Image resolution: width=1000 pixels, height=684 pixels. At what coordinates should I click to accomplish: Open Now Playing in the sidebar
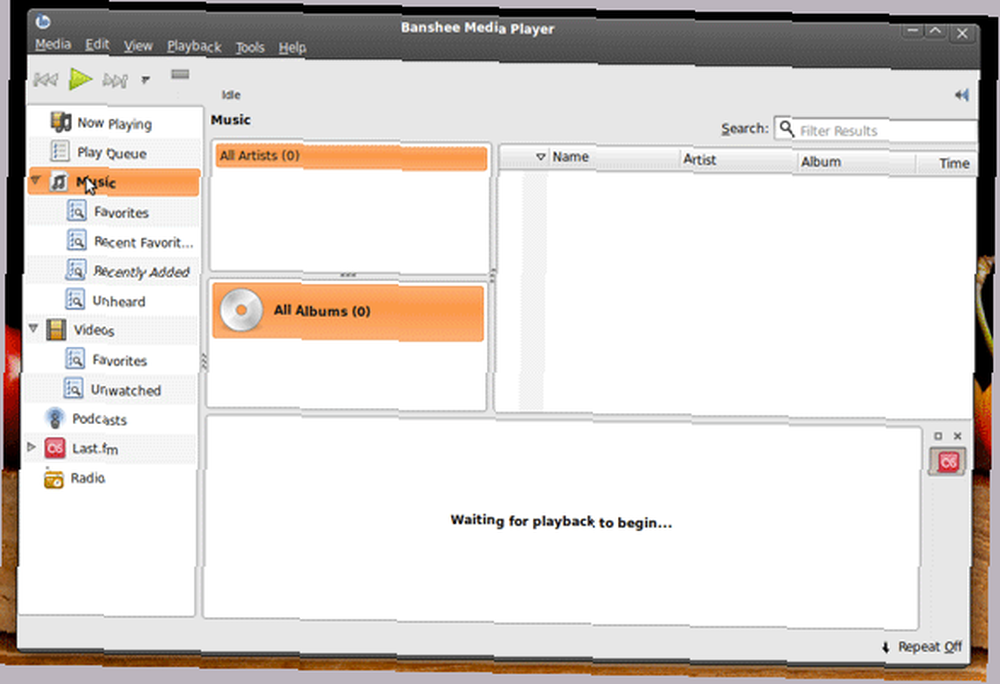coord(114,123)
